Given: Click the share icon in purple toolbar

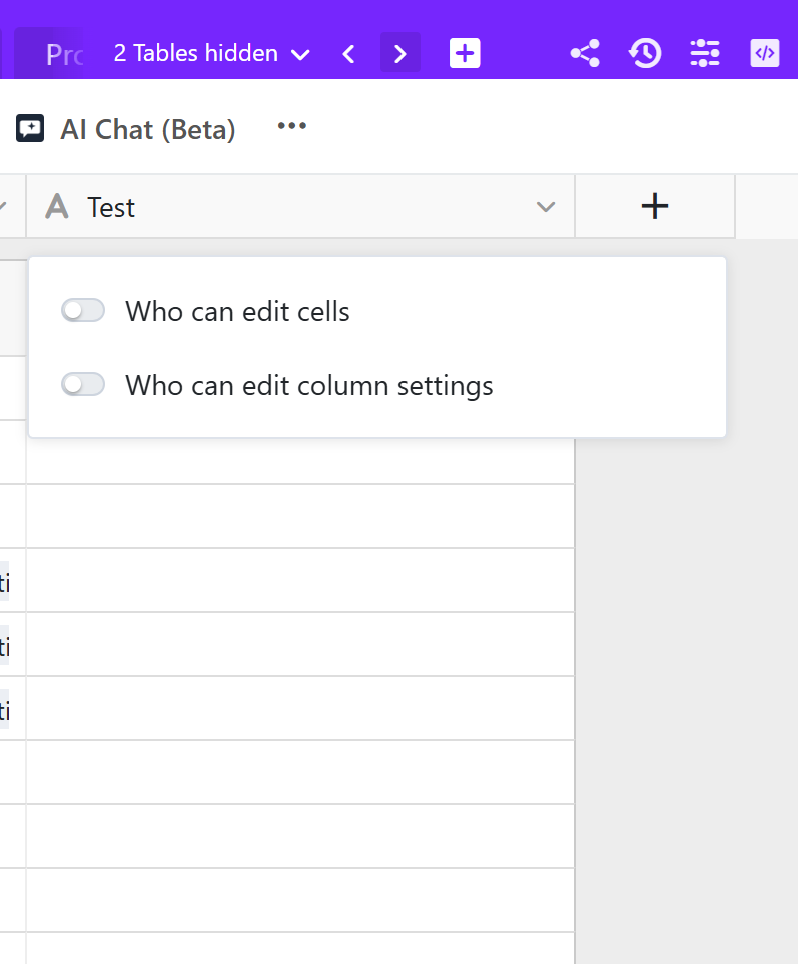Looking at the screenshot, I should (x=585, y=53).
